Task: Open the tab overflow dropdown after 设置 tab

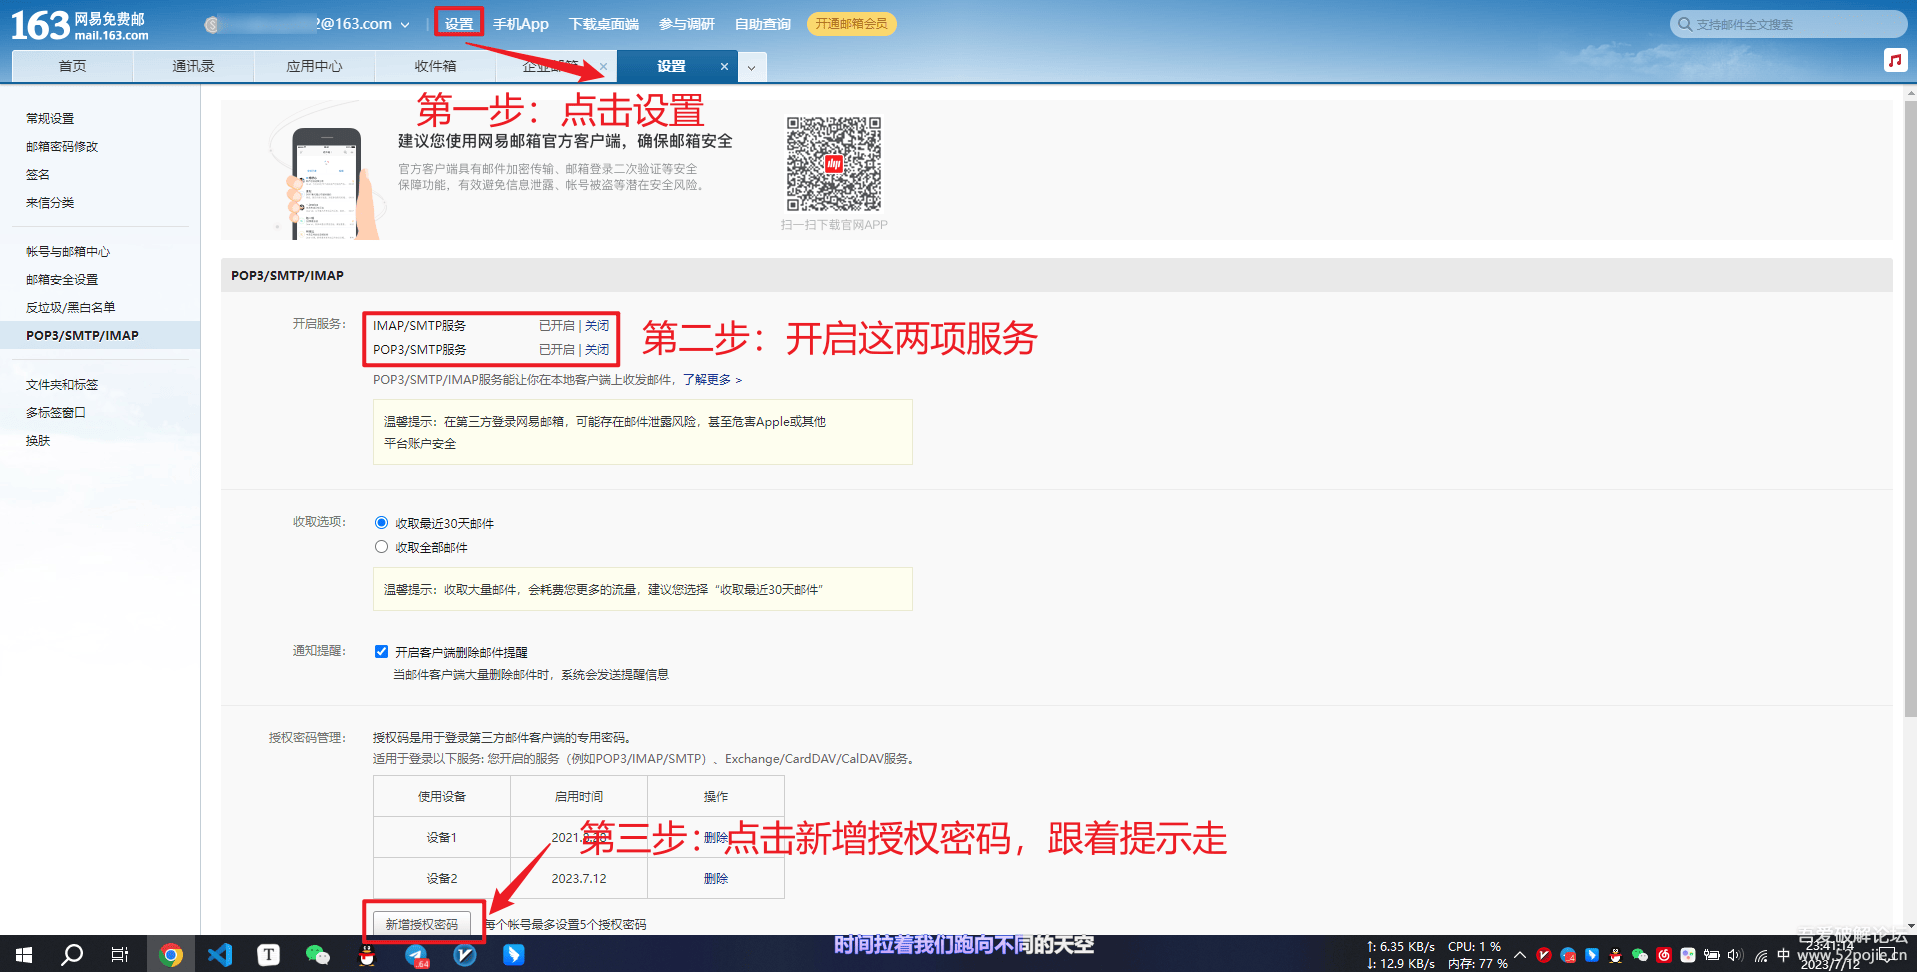Action: 752,67
